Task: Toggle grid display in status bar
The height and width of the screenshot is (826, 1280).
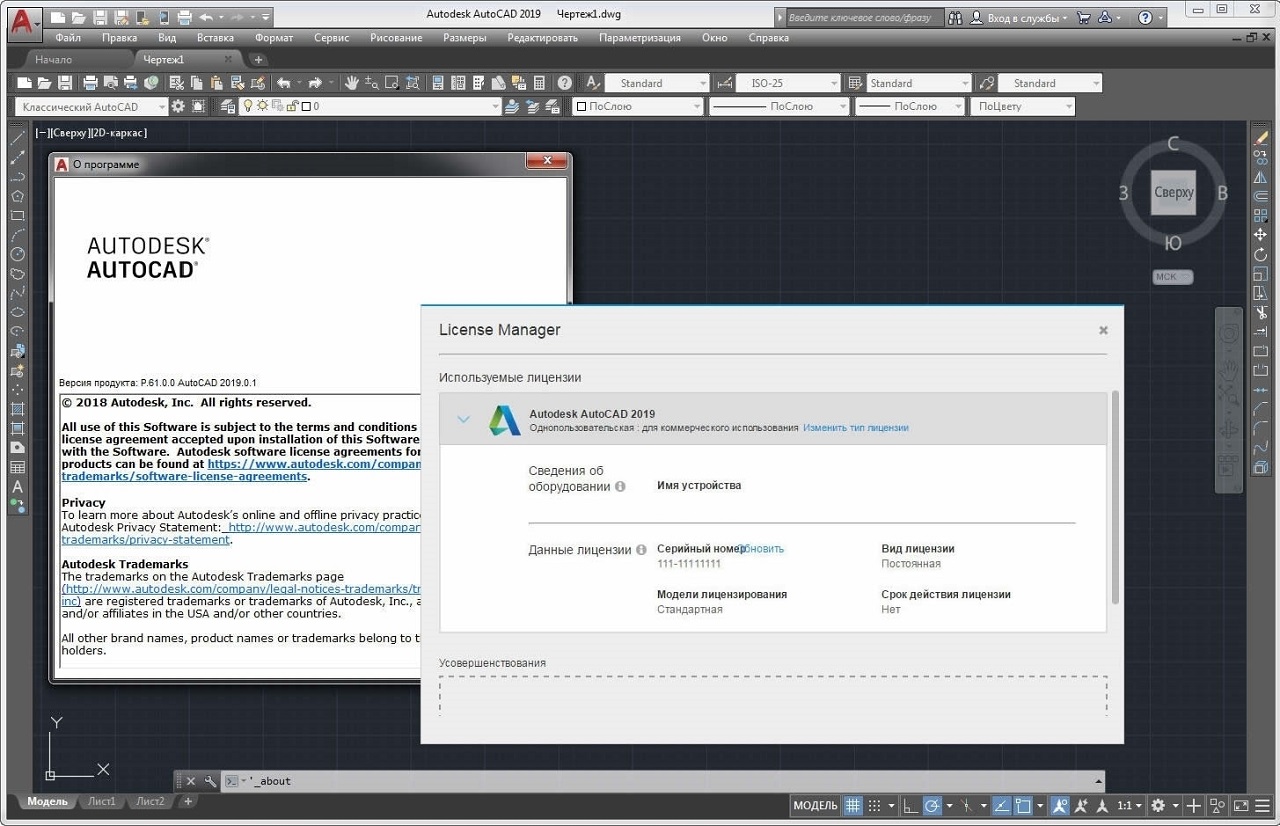Action: [853, 805]
